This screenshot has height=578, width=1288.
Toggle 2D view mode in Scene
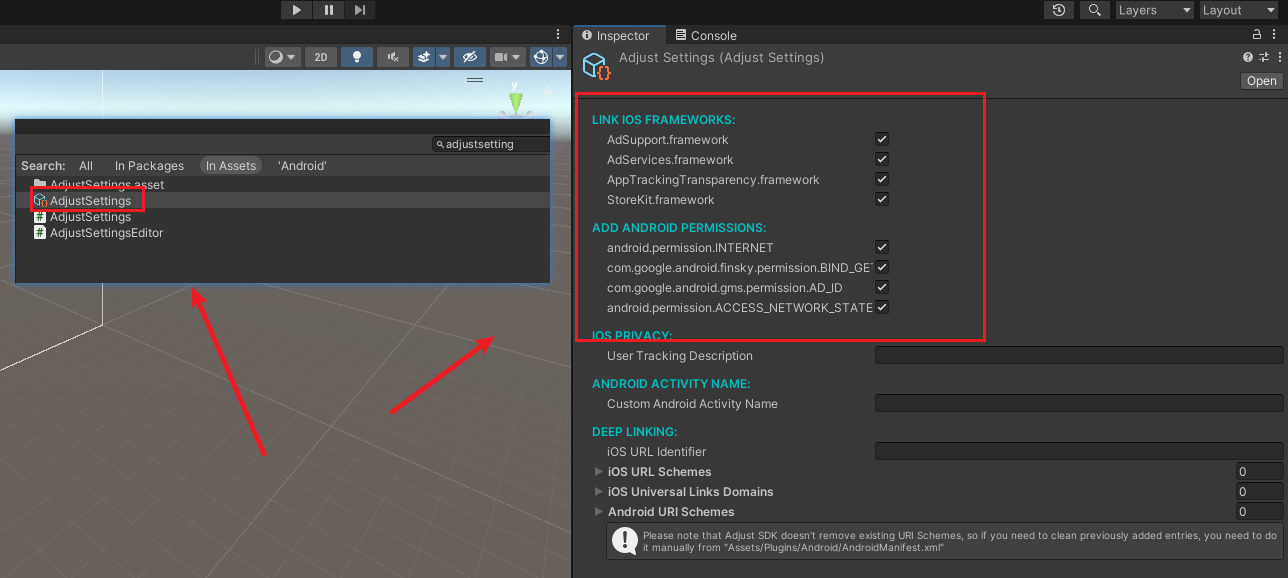point(321,57)
